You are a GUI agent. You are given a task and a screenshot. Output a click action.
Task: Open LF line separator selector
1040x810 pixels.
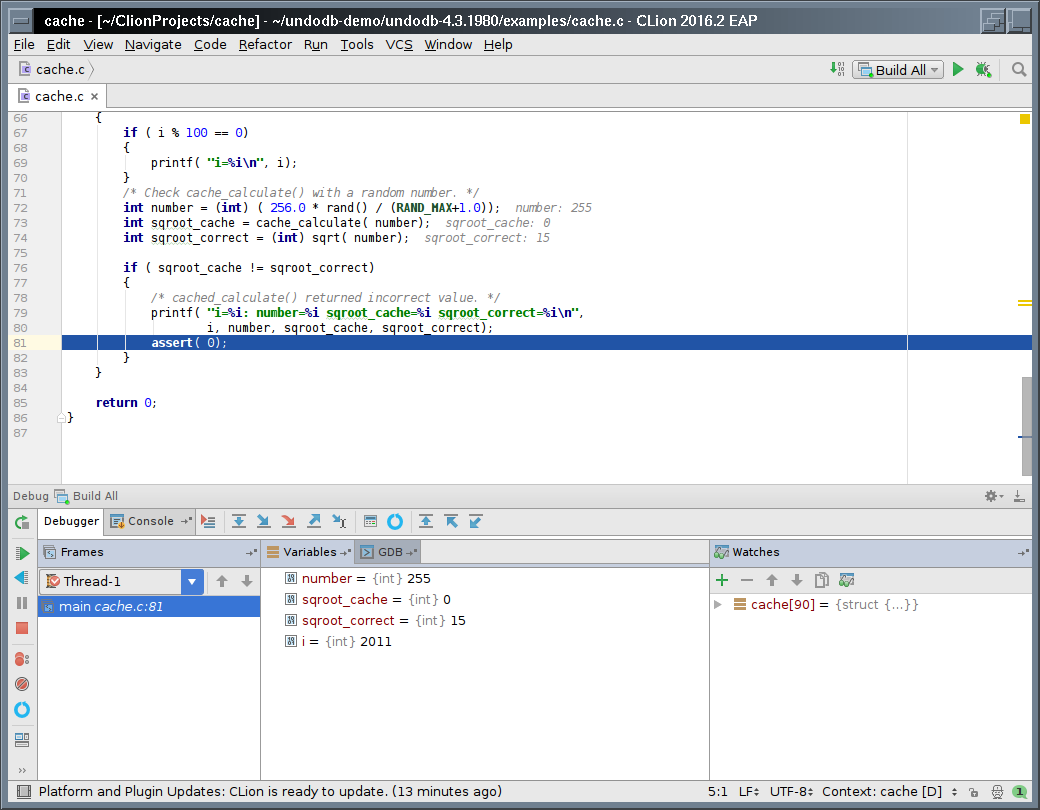pos(749,791)
